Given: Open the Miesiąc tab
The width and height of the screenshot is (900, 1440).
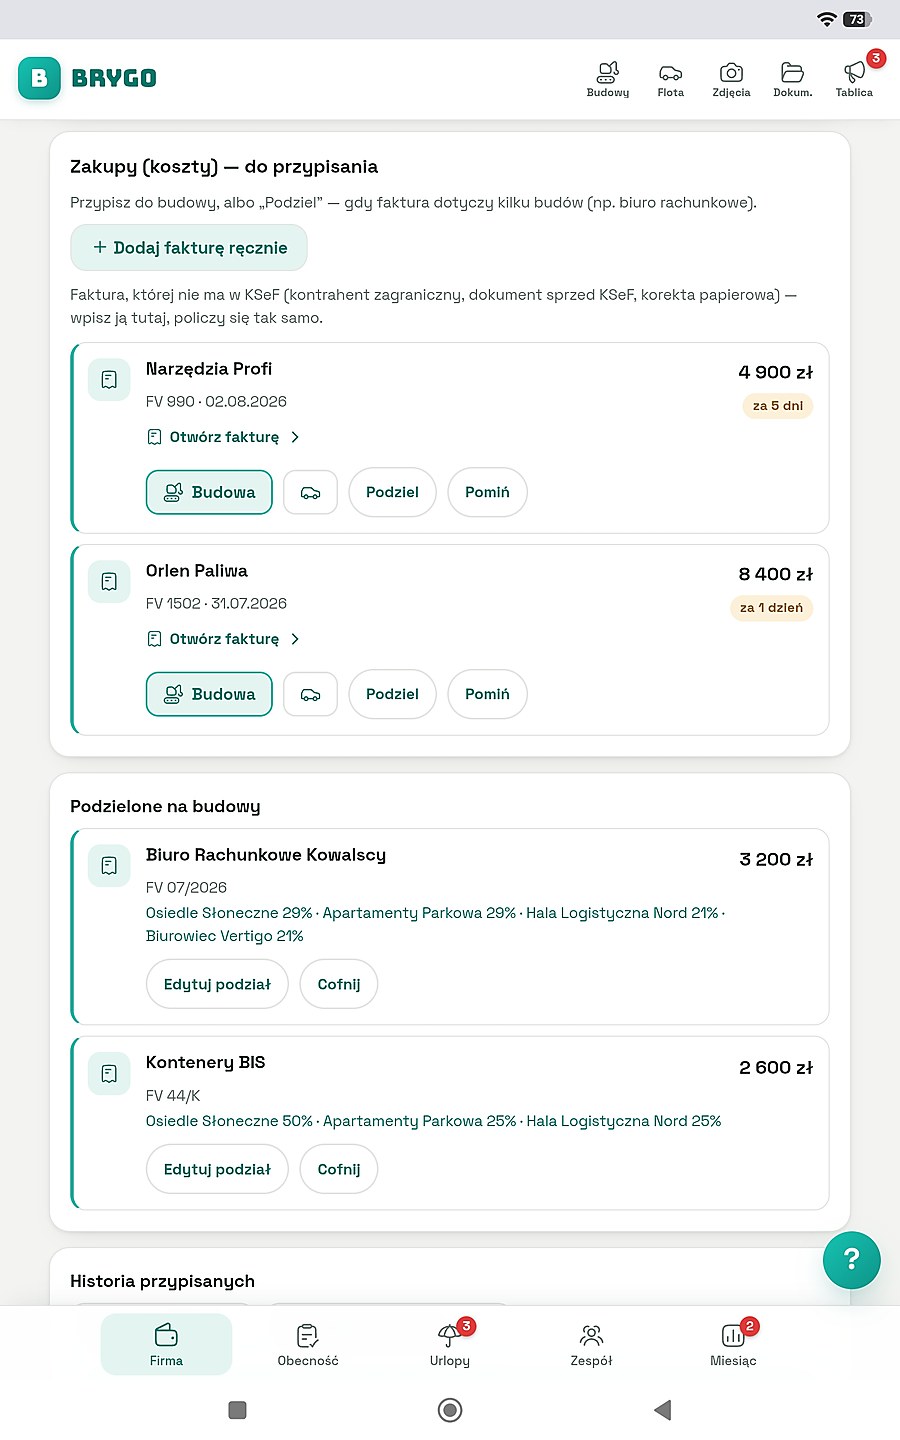Looking at the screenshot, I should tap(733, 1345).
